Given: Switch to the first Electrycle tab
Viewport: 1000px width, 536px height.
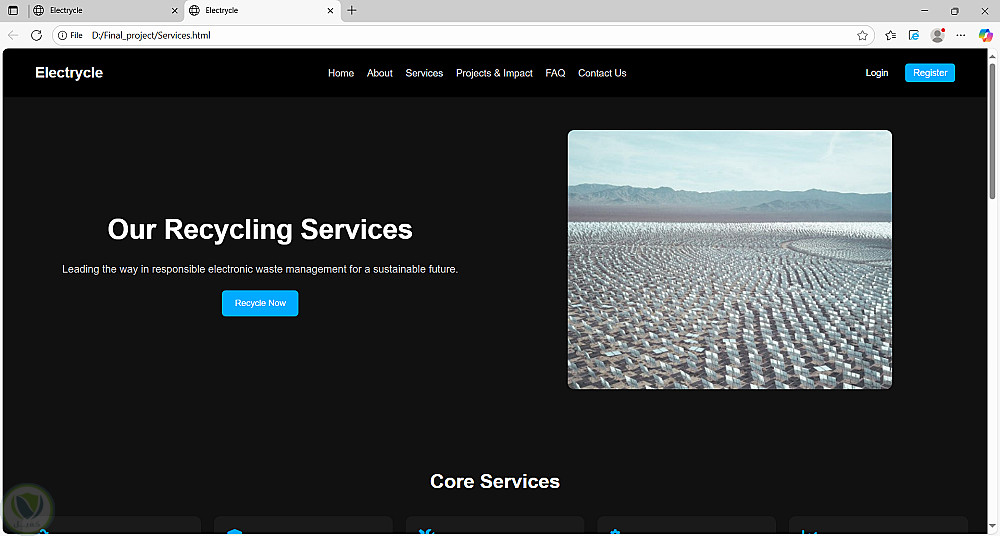Looking at the screenshot, I should tap(105, 10).
